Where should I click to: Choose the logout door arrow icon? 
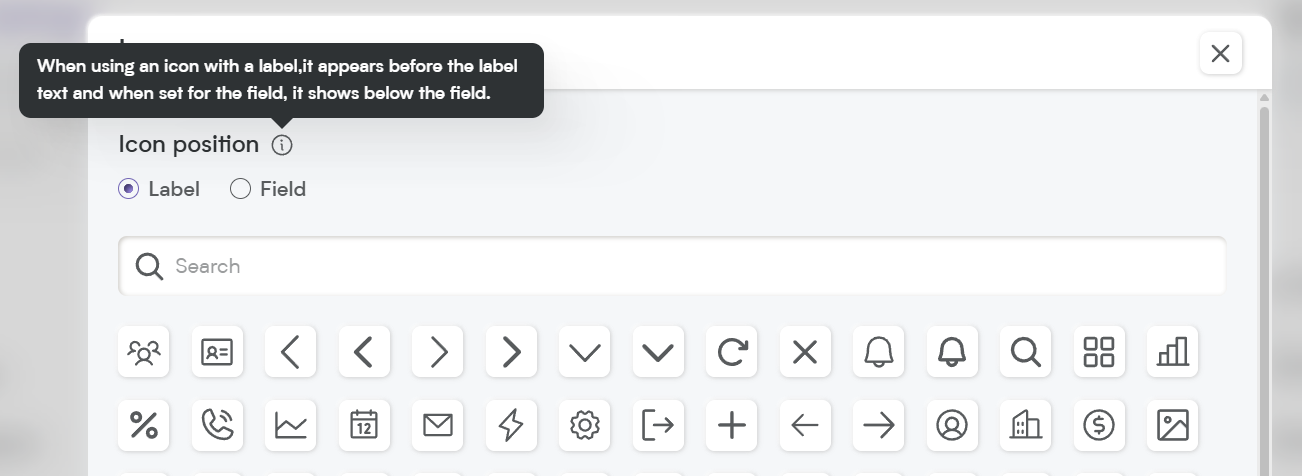click(658, 425)
